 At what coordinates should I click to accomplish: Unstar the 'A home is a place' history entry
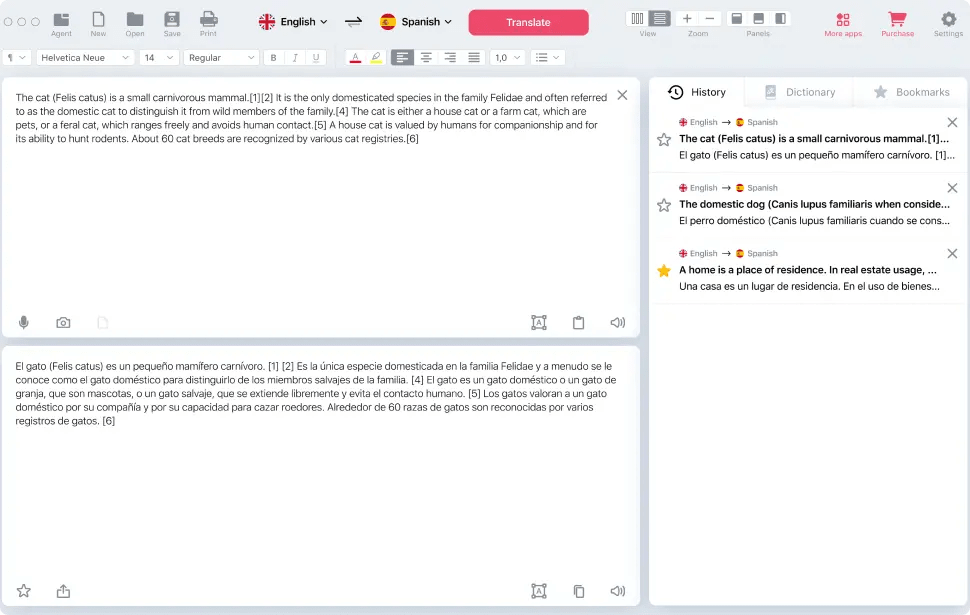(663, 270)
